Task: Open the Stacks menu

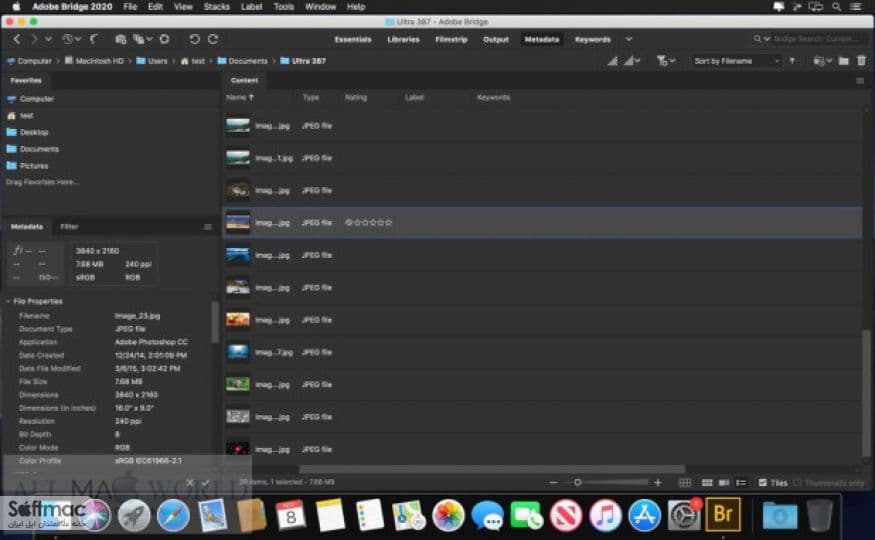Action: tap(217, 7)
